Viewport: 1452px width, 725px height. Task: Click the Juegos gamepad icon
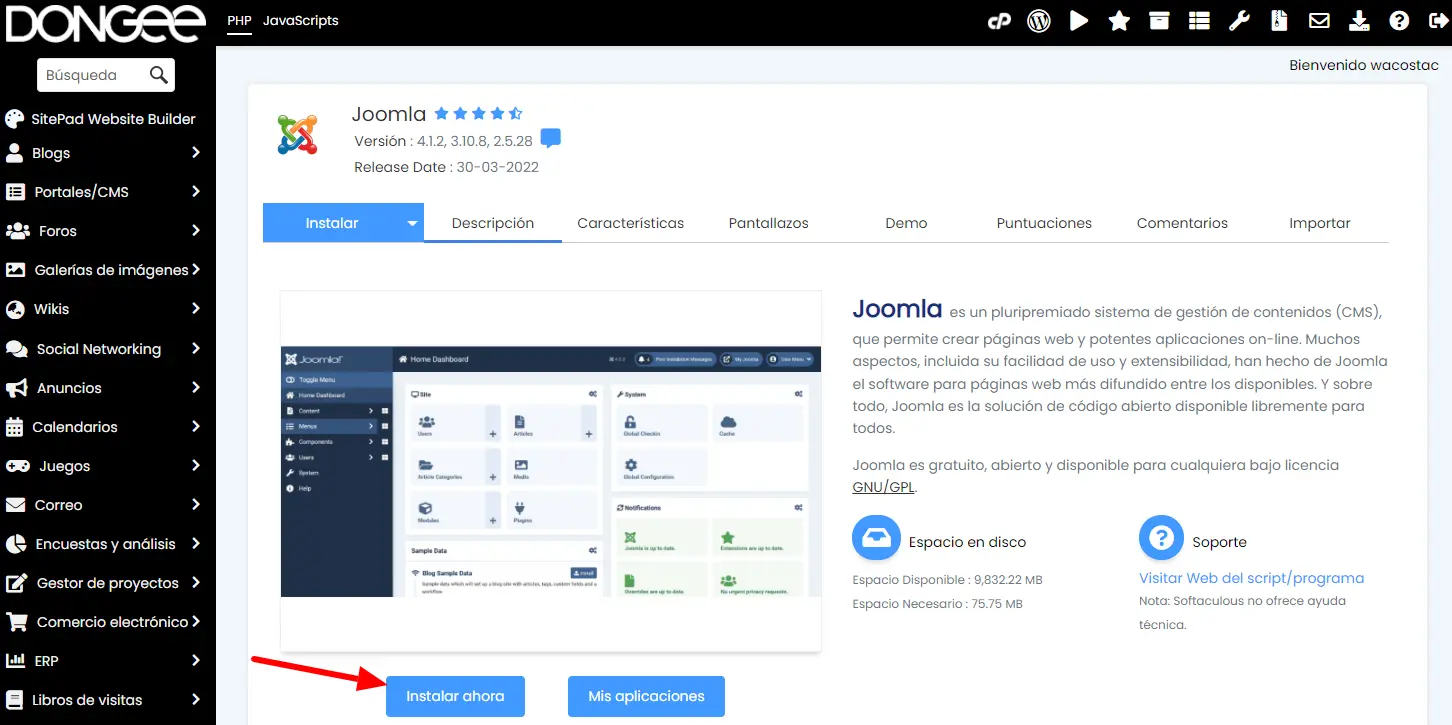click(x=18, y=466)
